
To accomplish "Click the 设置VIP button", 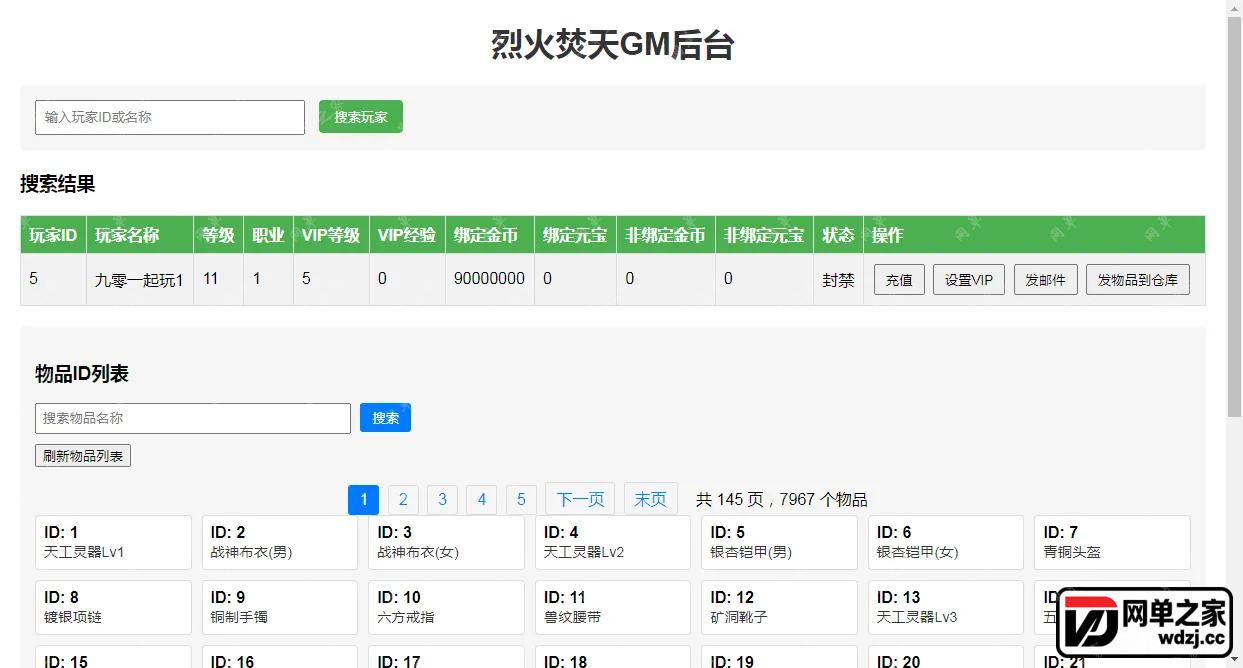I will click(969, 280).
